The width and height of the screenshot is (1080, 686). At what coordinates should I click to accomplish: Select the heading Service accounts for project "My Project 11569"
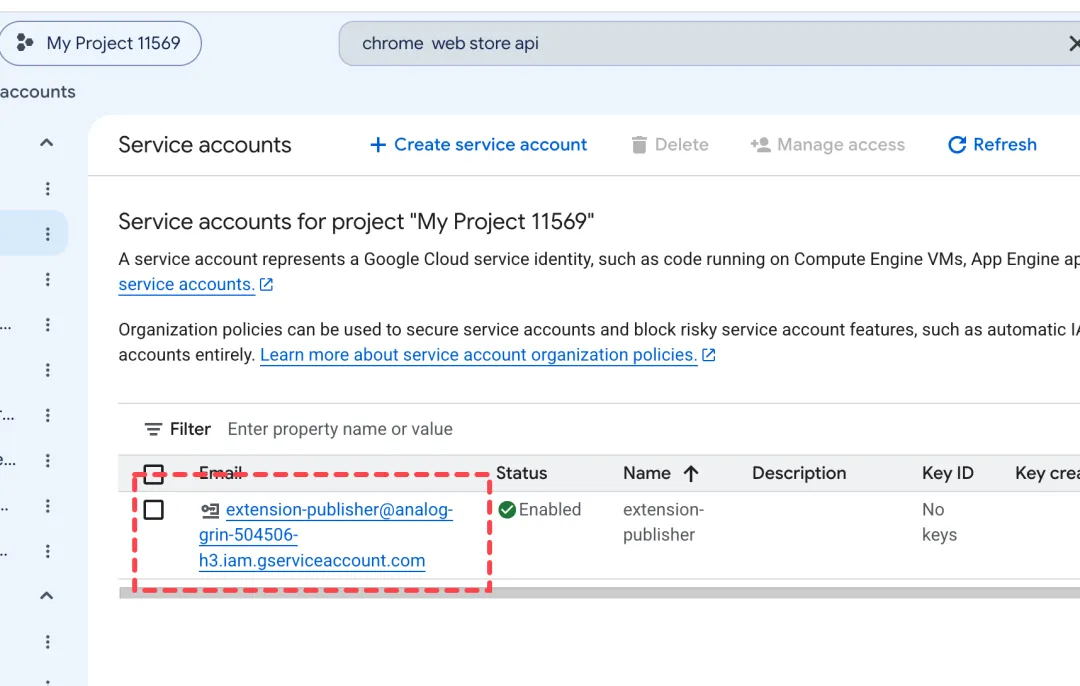click(356, 222)
